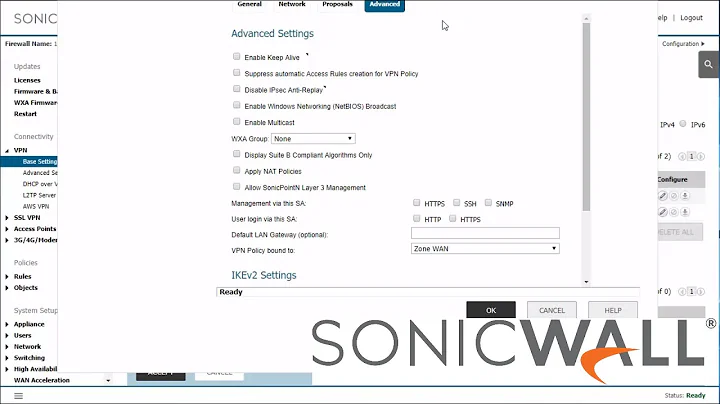The image size is (720, 404).
Task: Select the IPv6 radio button
Action: click(x=683, y=123)
